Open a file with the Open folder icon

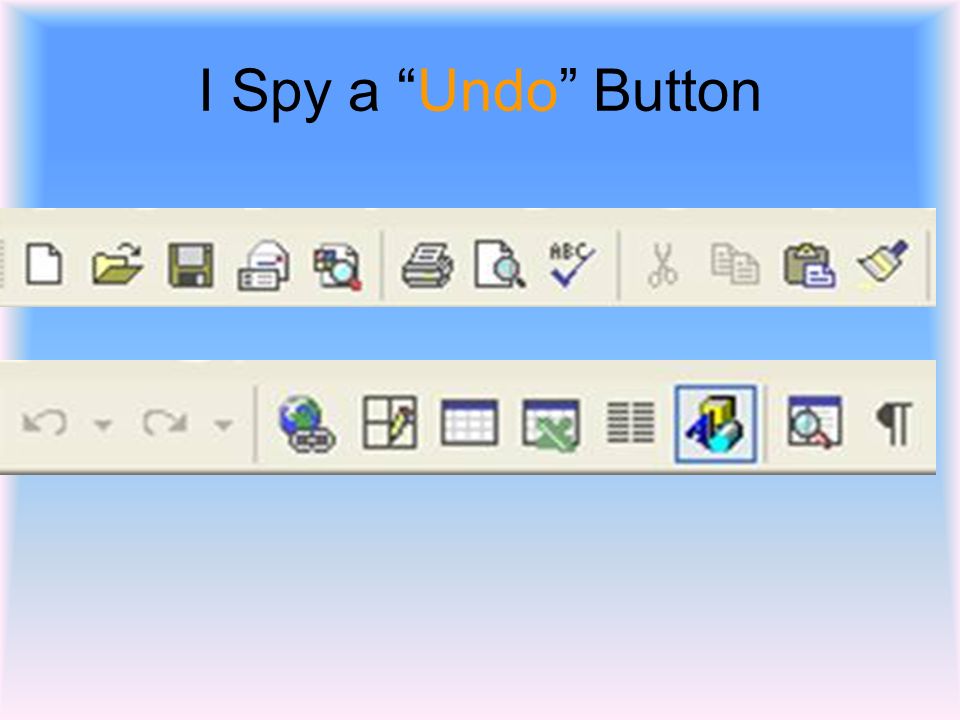[x=117, y=264]
